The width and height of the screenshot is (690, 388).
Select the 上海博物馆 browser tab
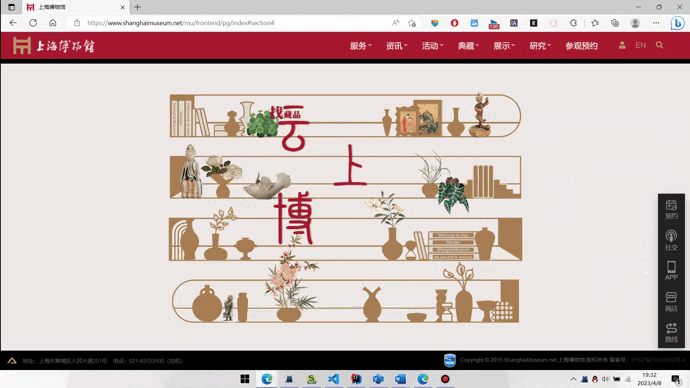tap(75, 7)
